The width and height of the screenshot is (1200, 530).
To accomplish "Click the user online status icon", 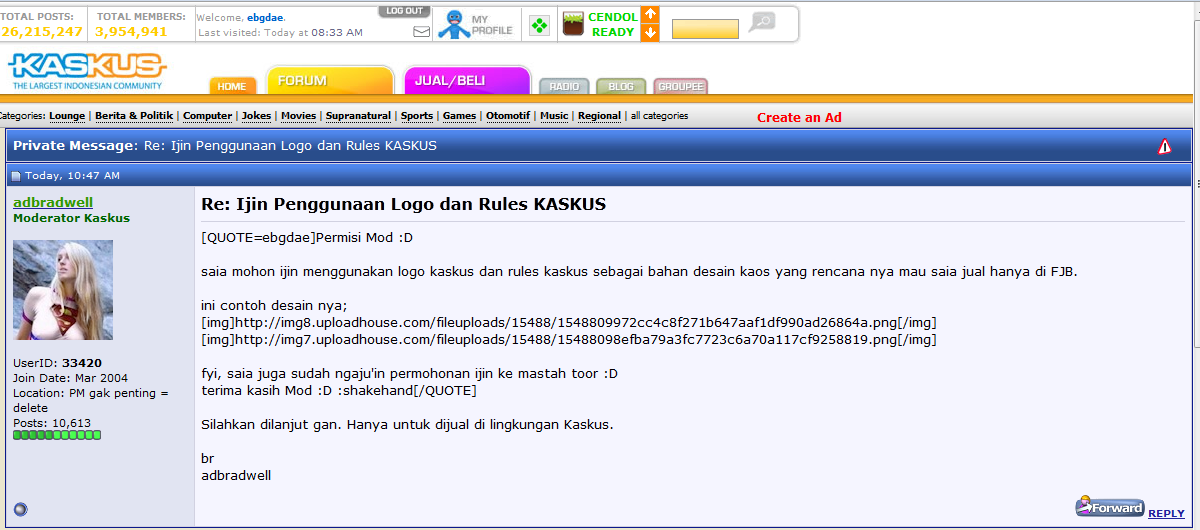I will click(x=20, y=509).
